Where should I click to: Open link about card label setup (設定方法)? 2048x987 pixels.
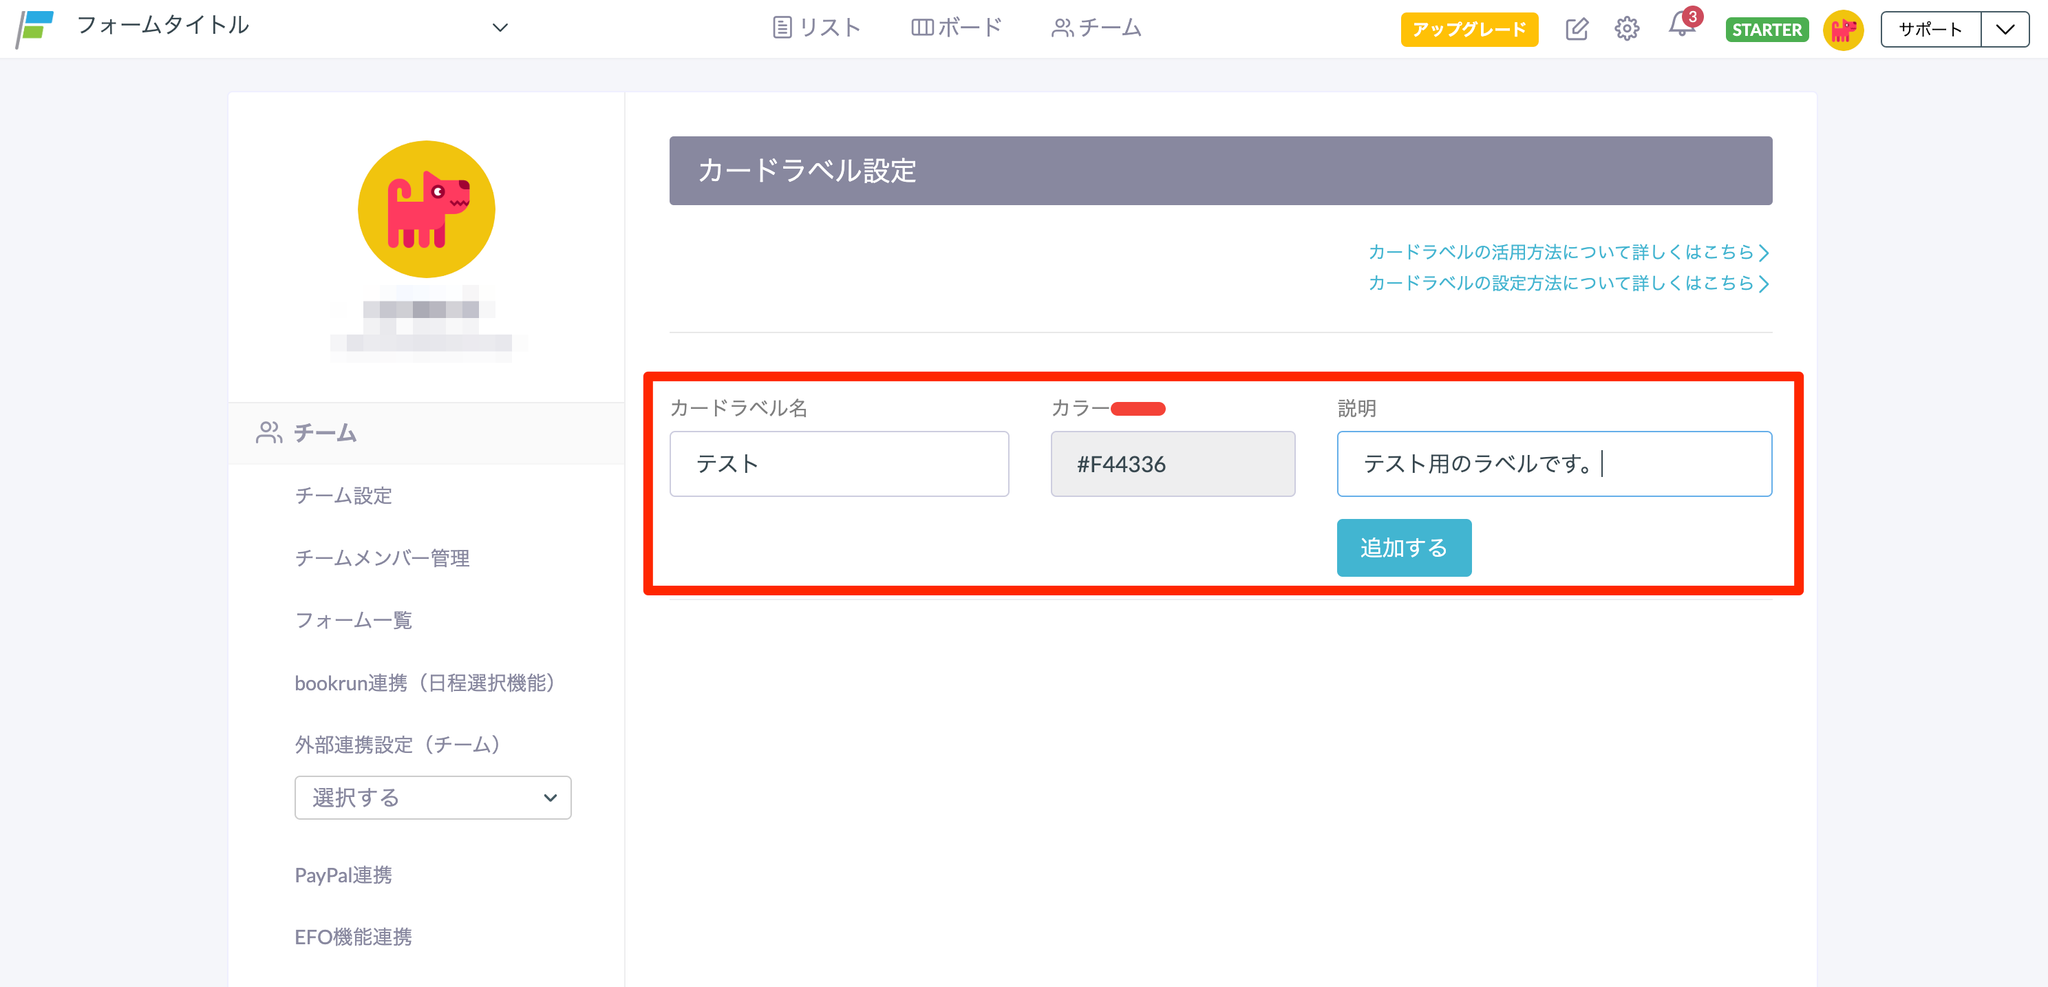click(x=1567, y=283)
